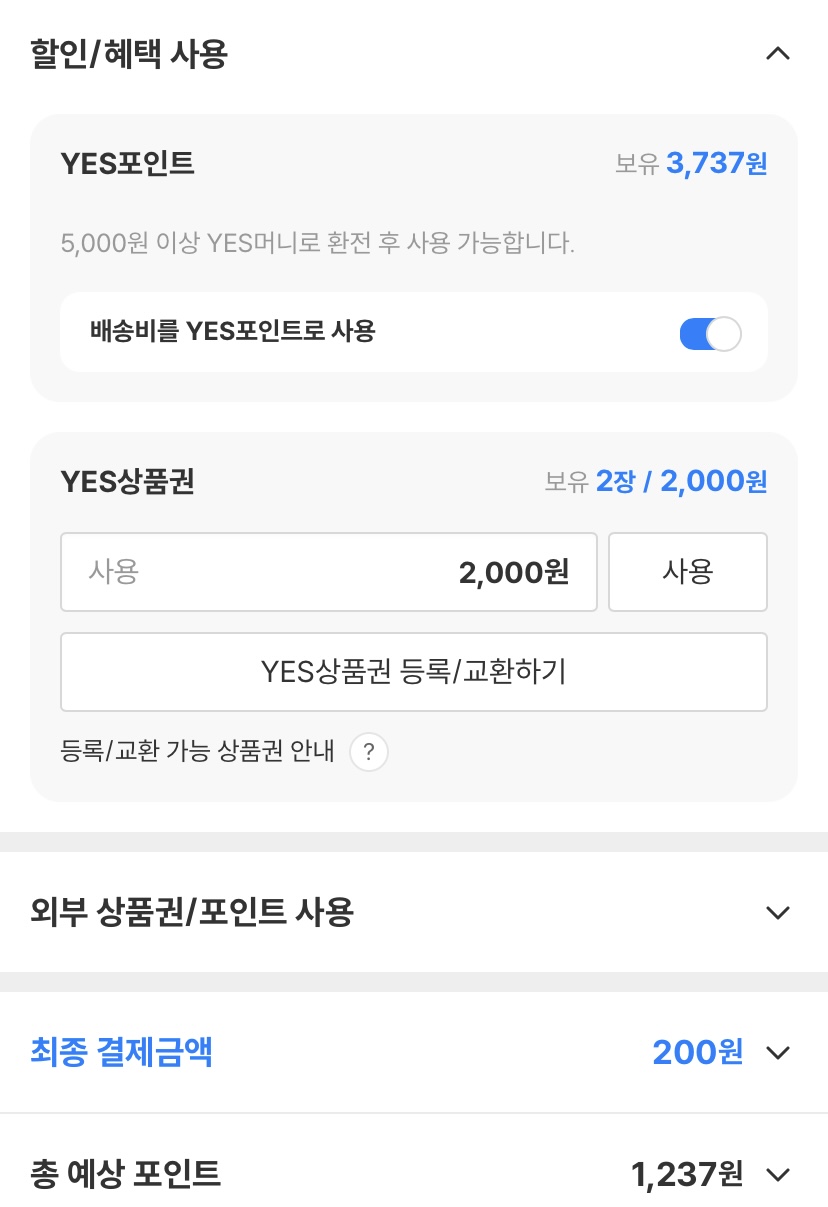Tap the 총 예상 포인트 label
828x1207 pixels.
tap(126, 1174)
